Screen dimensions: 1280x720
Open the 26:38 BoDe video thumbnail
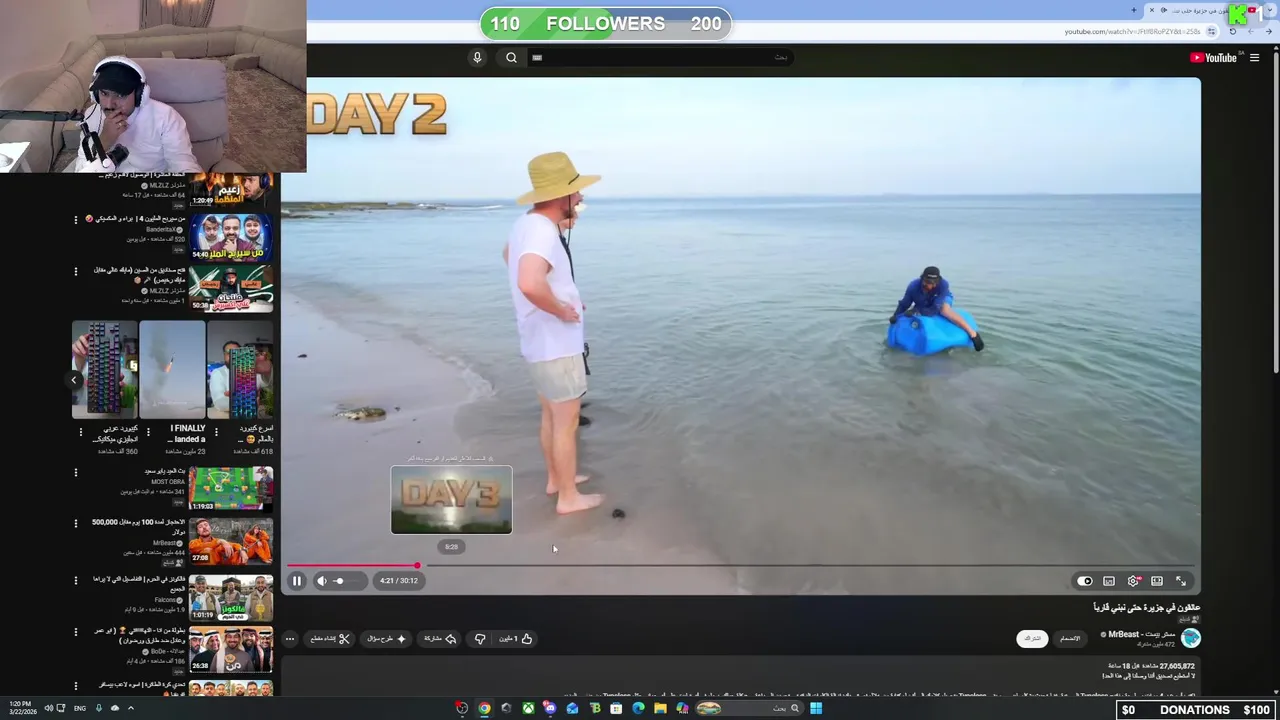tap(231, 649)
